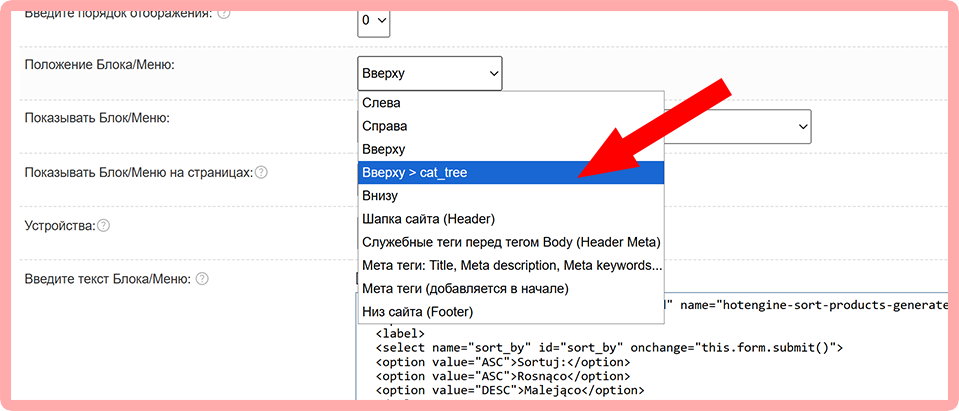The height and width of the screenshot is (411, 959).
Task: Collapse the "Вверху" position dropdown
Action: point(429,73)
